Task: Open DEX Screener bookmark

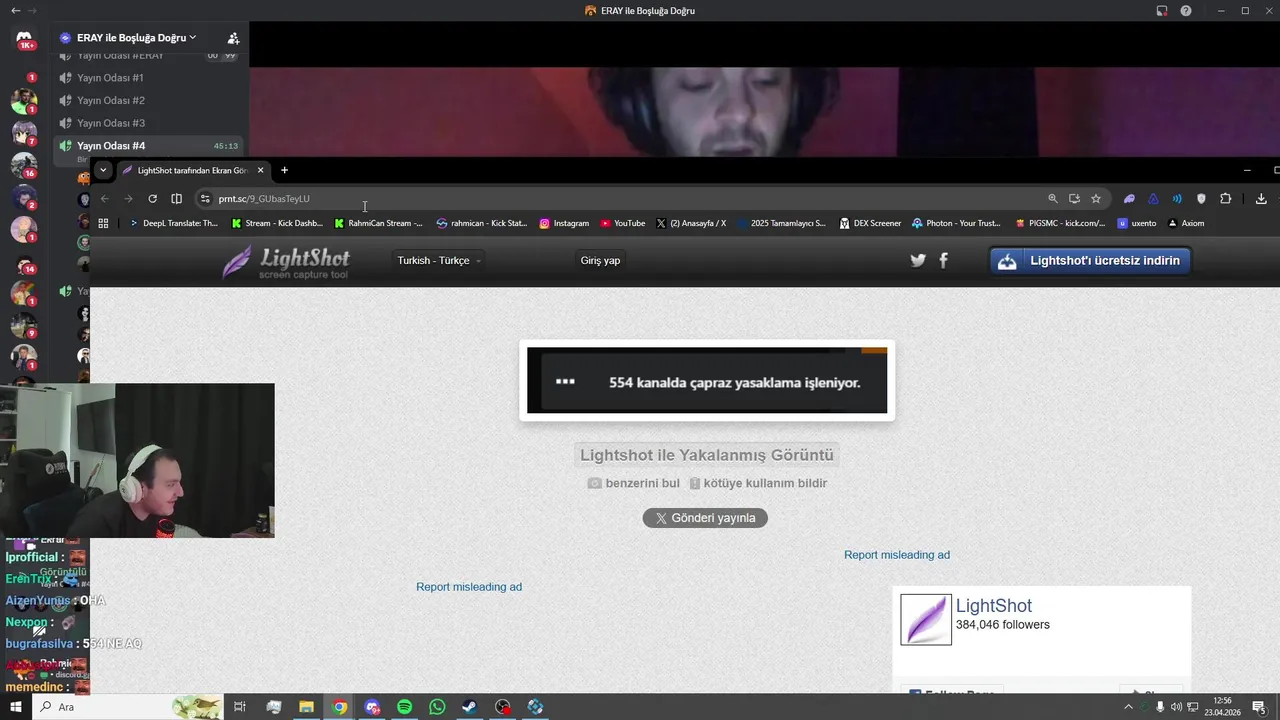Action: [x=871, y=223]
